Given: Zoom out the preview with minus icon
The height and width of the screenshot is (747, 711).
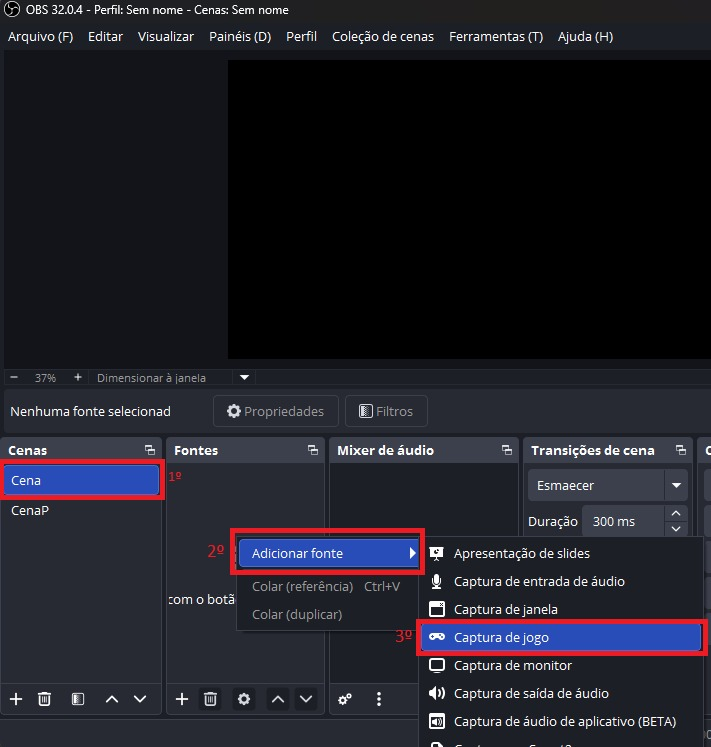Looking at the screenshot, I should (14, 377).
